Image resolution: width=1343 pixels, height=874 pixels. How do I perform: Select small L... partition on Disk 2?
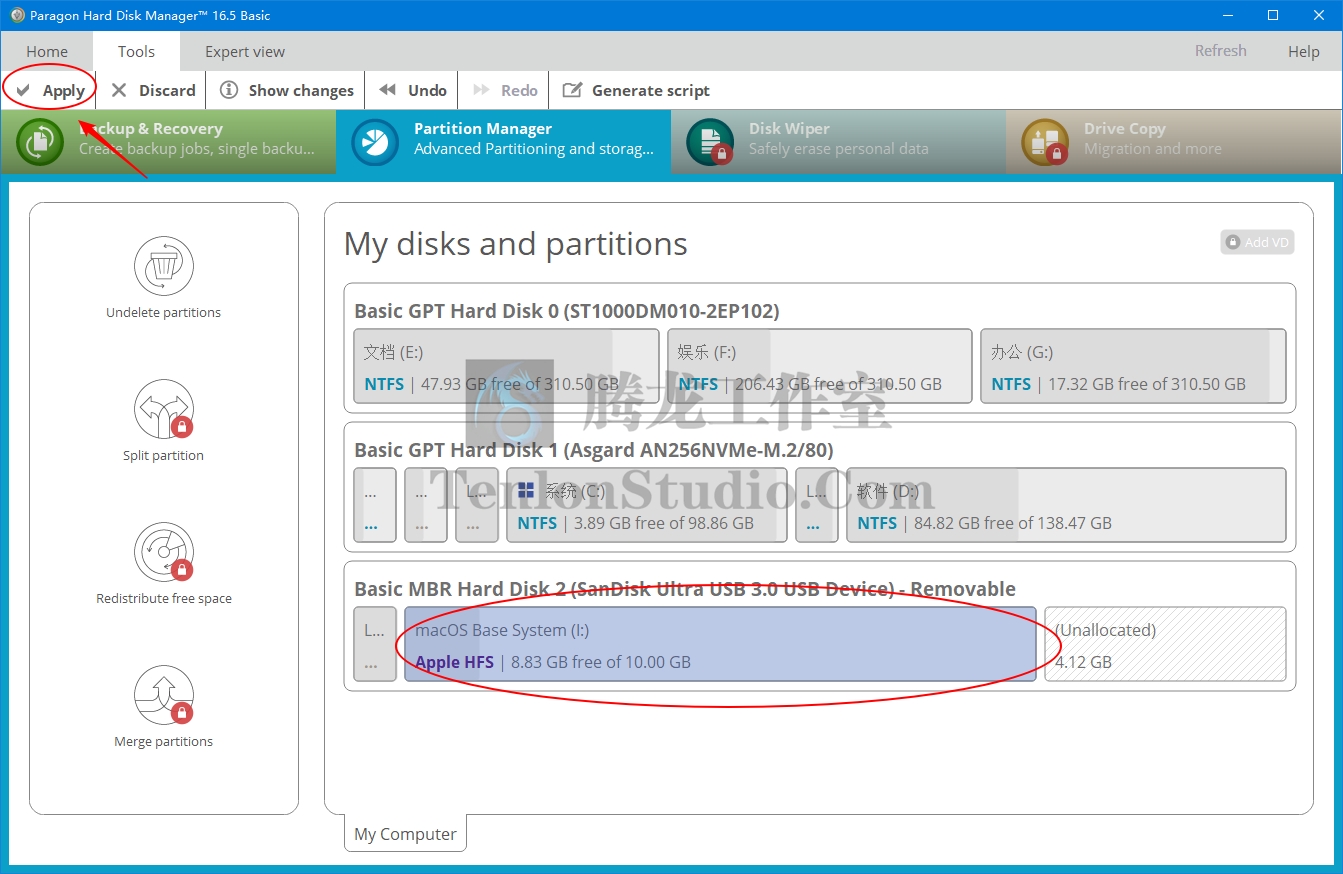(x=375, y=644)
